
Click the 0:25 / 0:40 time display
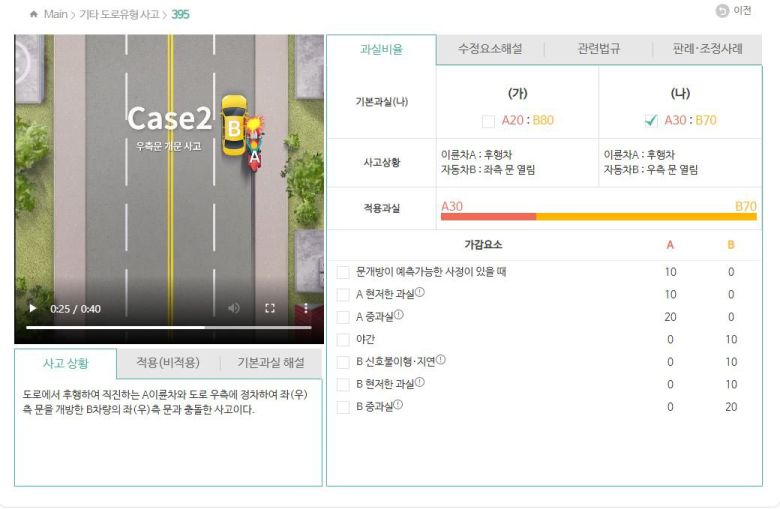75,309
